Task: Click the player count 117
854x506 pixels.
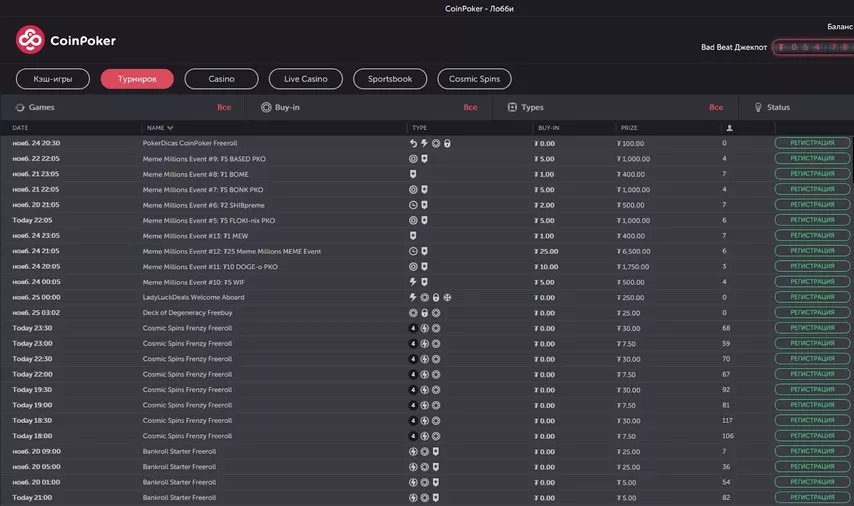Action: [x=727, y=420]
